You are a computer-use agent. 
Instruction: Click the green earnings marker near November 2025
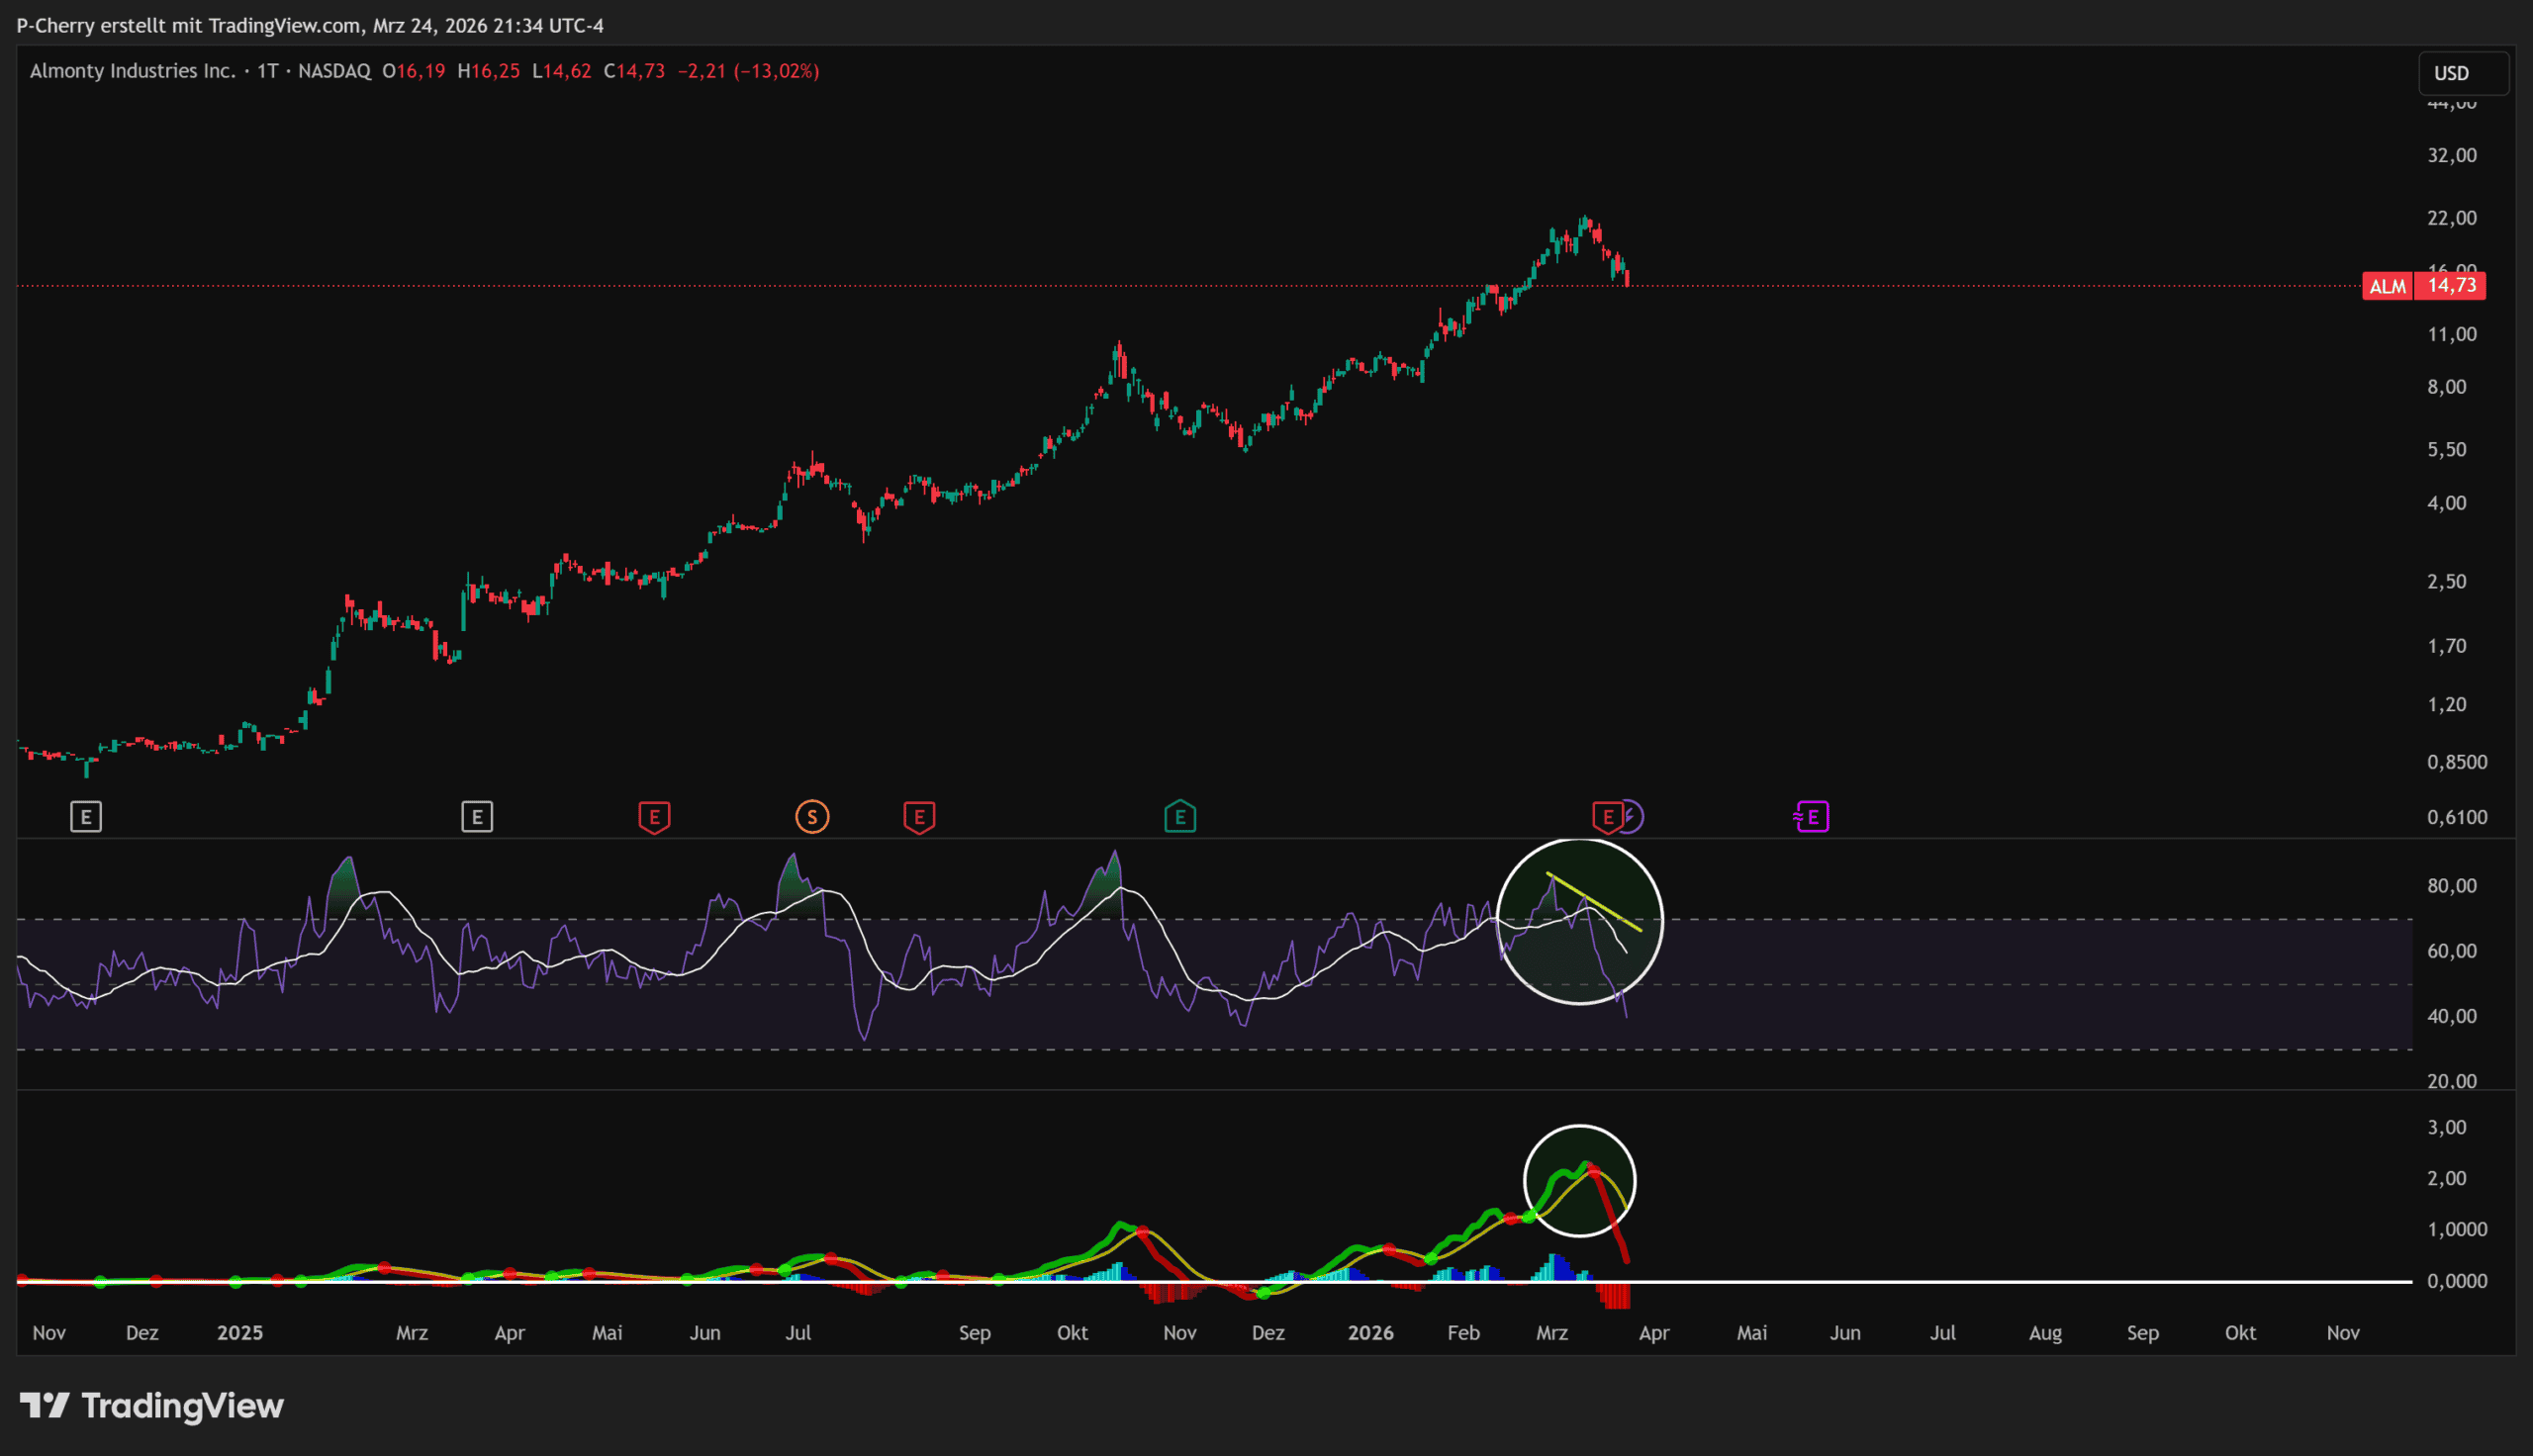tap(1180, 817)
